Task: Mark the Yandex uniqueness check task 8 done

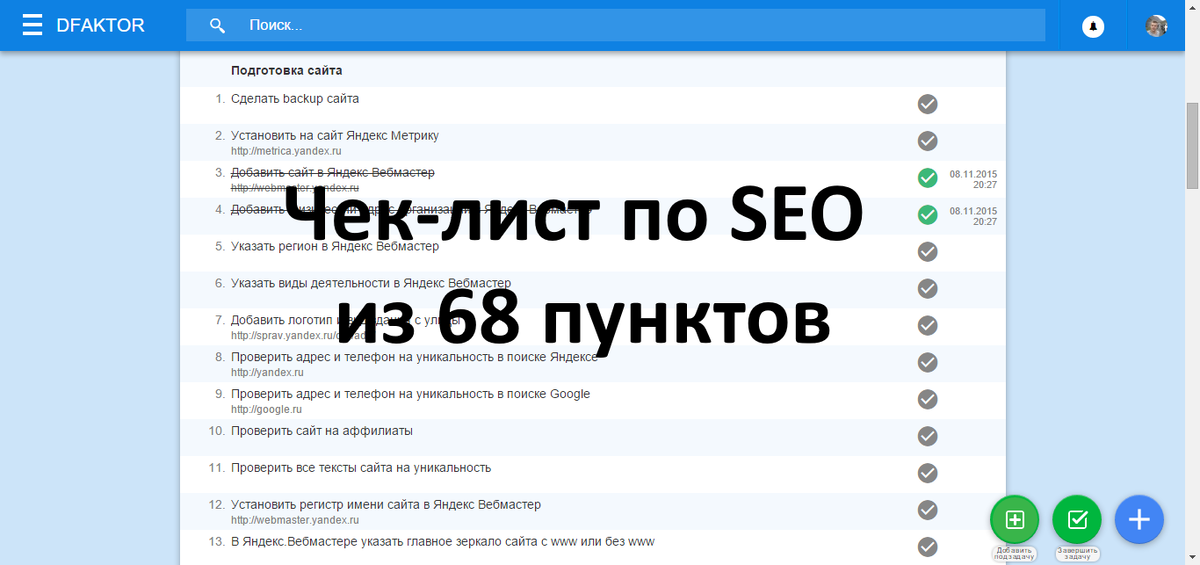Action: tap(927, 362)
